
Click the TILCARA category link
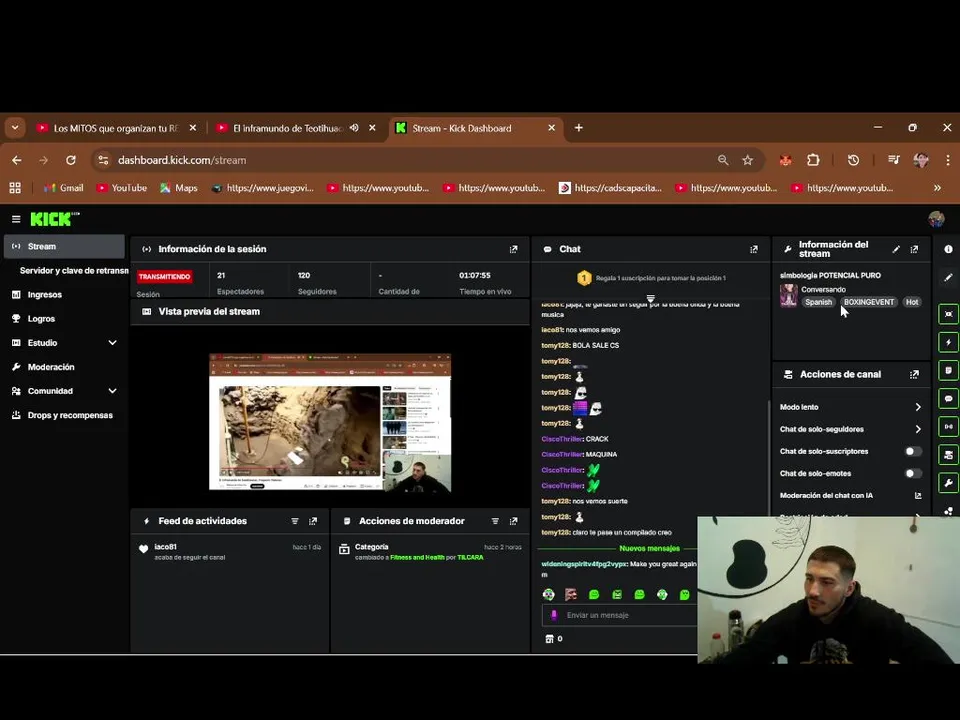tap(470, 558)
